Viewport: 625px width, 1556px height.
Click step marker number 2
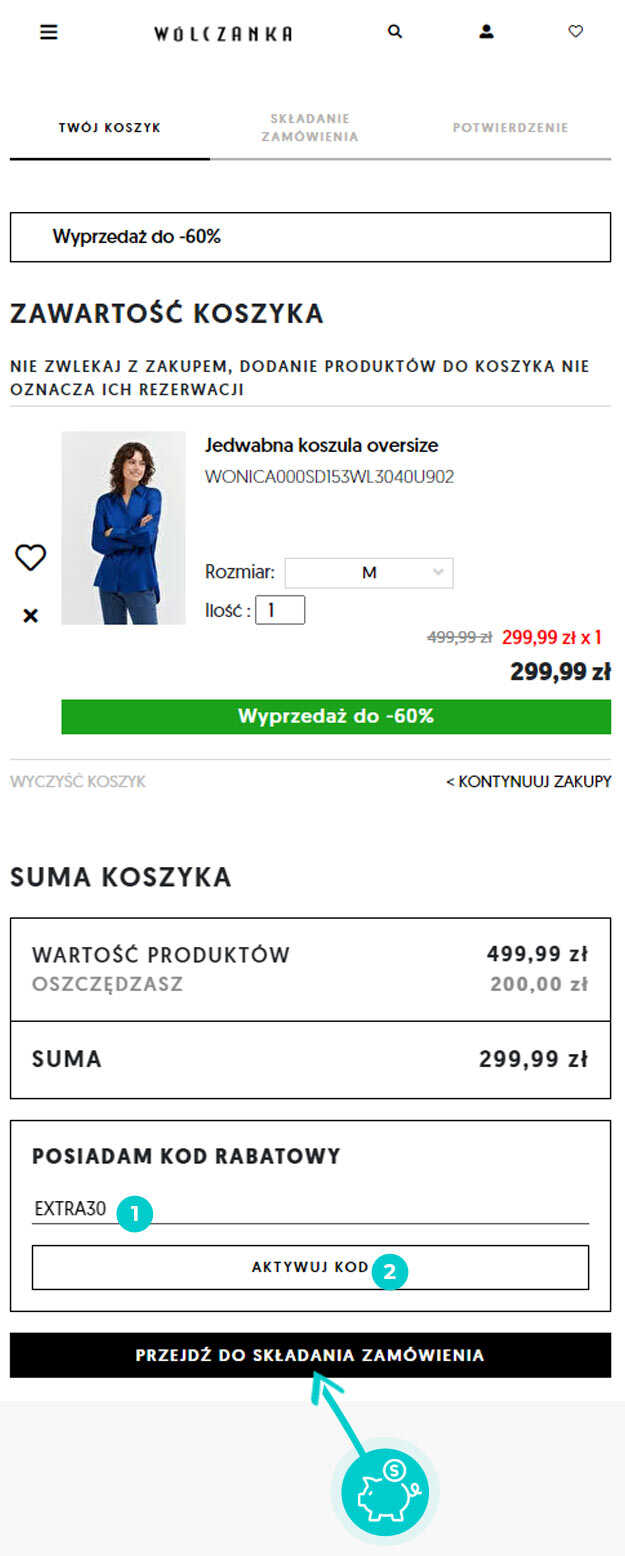pyautogui.click(x=390, y=1272)
